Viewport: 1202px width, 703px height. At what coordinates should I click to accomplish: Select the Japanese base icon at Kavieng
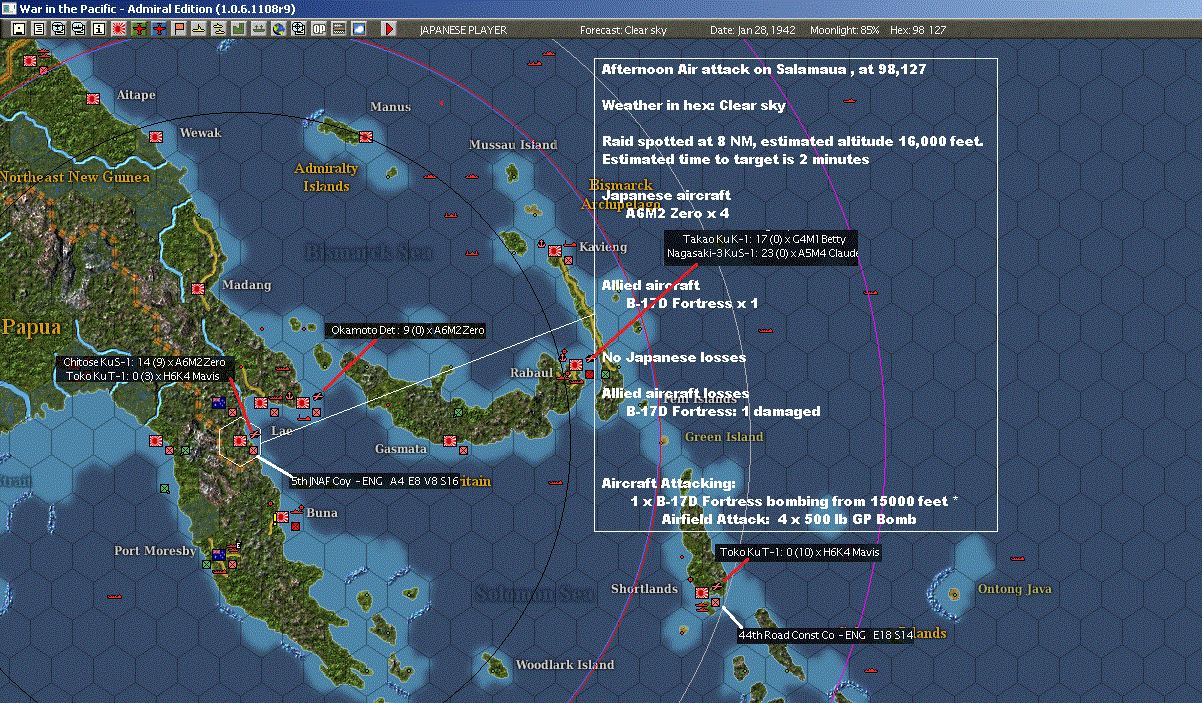tap(555, 251)
